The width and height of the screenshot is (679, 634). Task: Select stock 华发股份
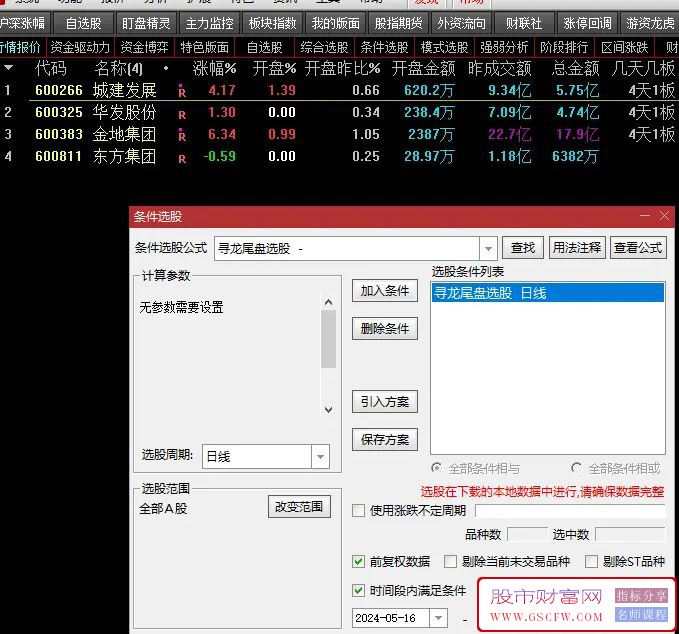[124, 113]
